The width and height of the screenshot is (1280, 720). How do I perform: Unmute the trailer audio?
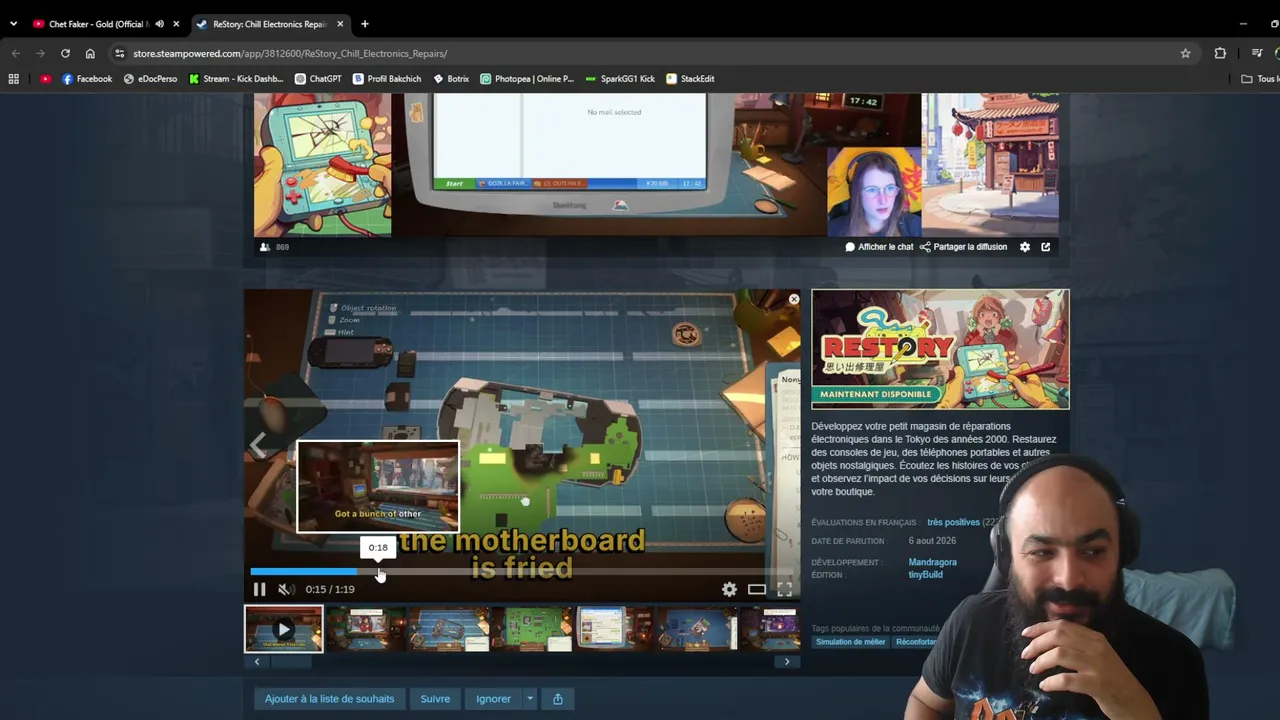pos(285,589)
